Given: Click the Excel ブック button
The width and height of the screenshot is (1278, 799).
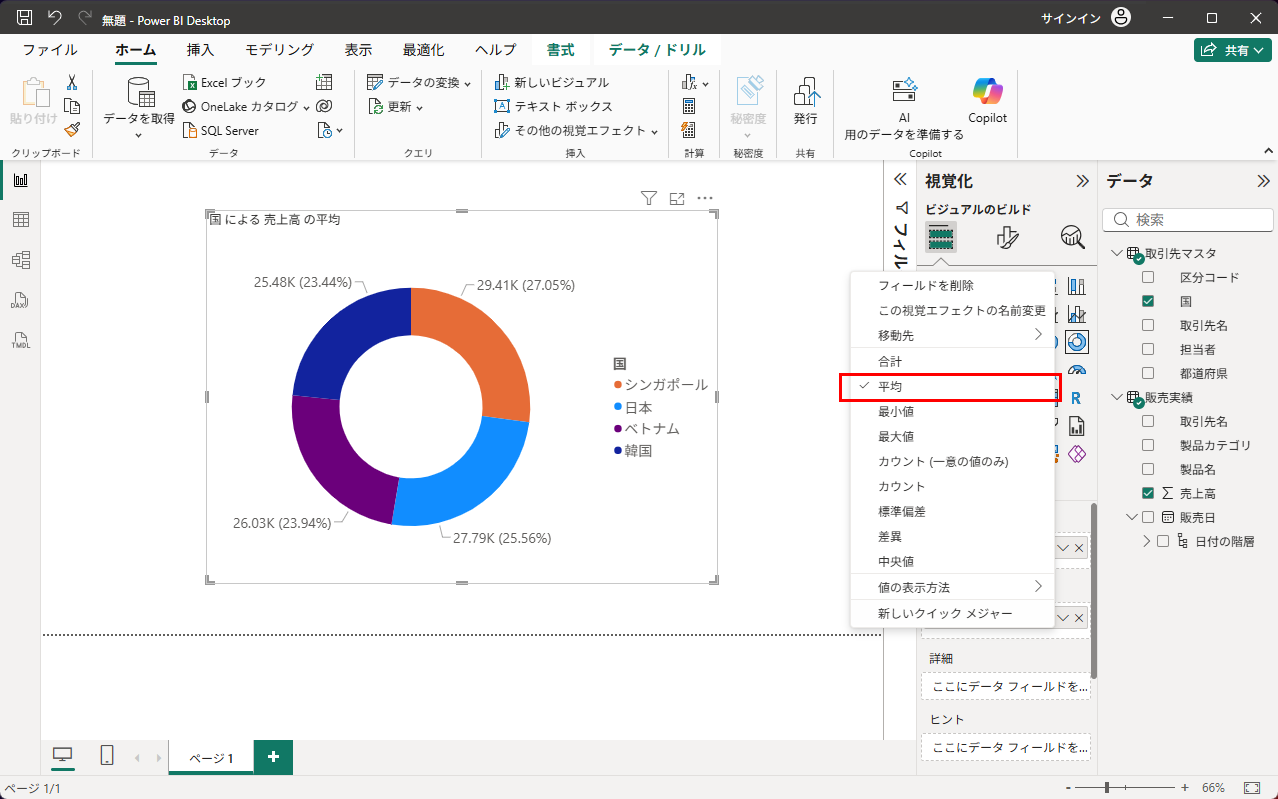Looking at the screenshot, I should 225,82.
